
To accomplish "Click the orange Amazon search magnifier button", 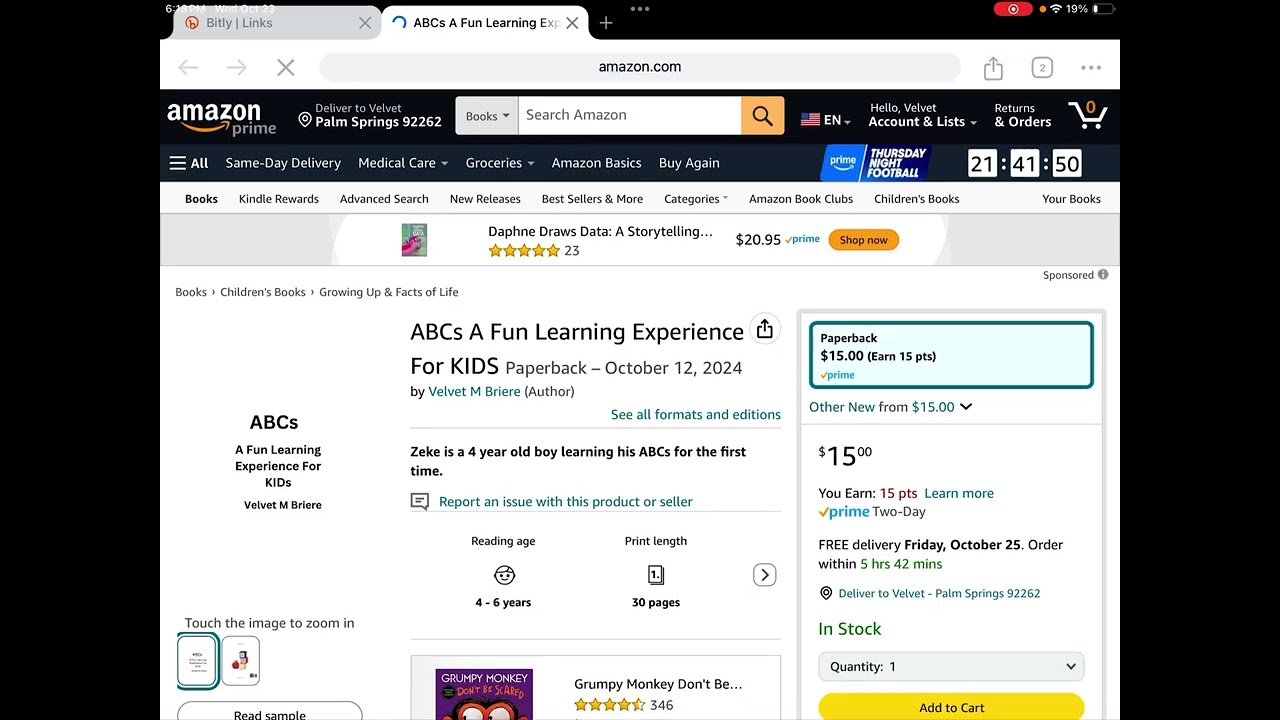I will point(762,116).
